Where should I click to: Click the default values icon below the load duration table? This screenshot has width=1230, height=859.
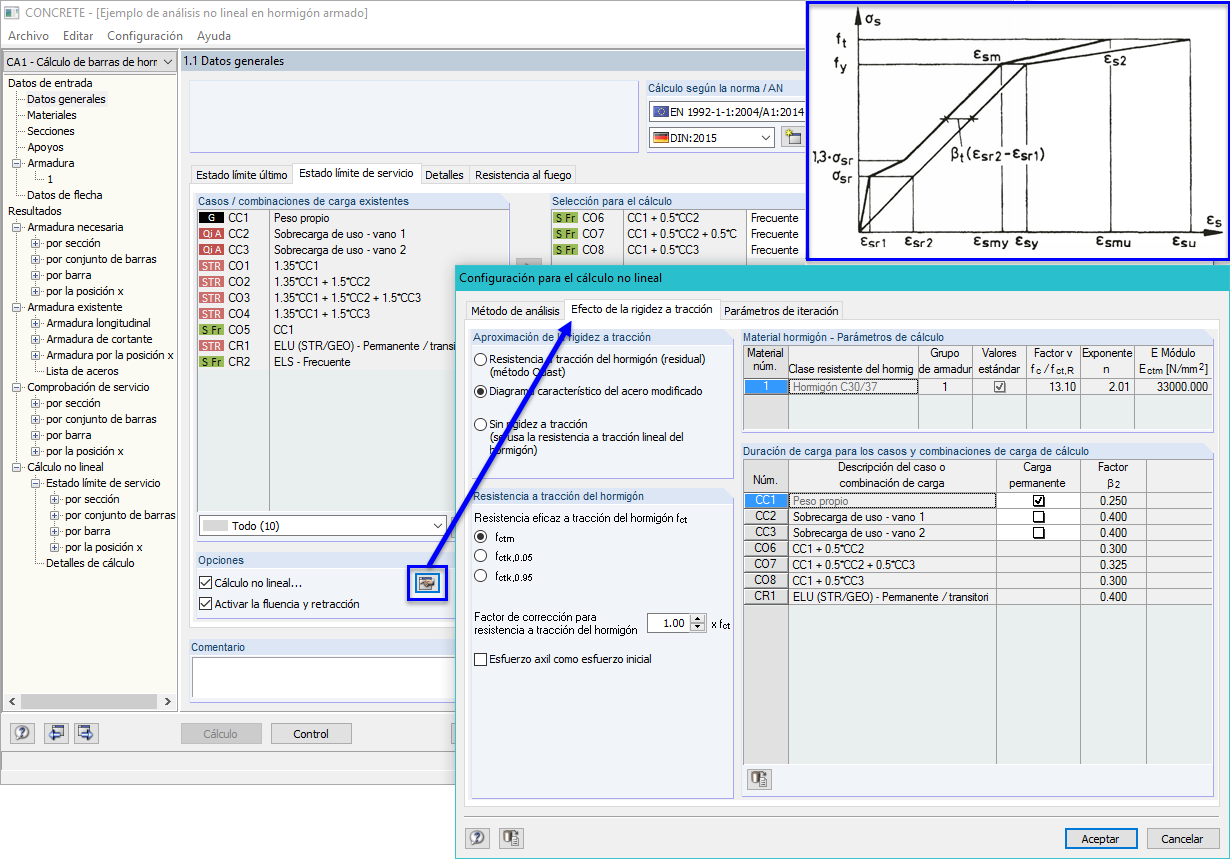click(759, 779)
